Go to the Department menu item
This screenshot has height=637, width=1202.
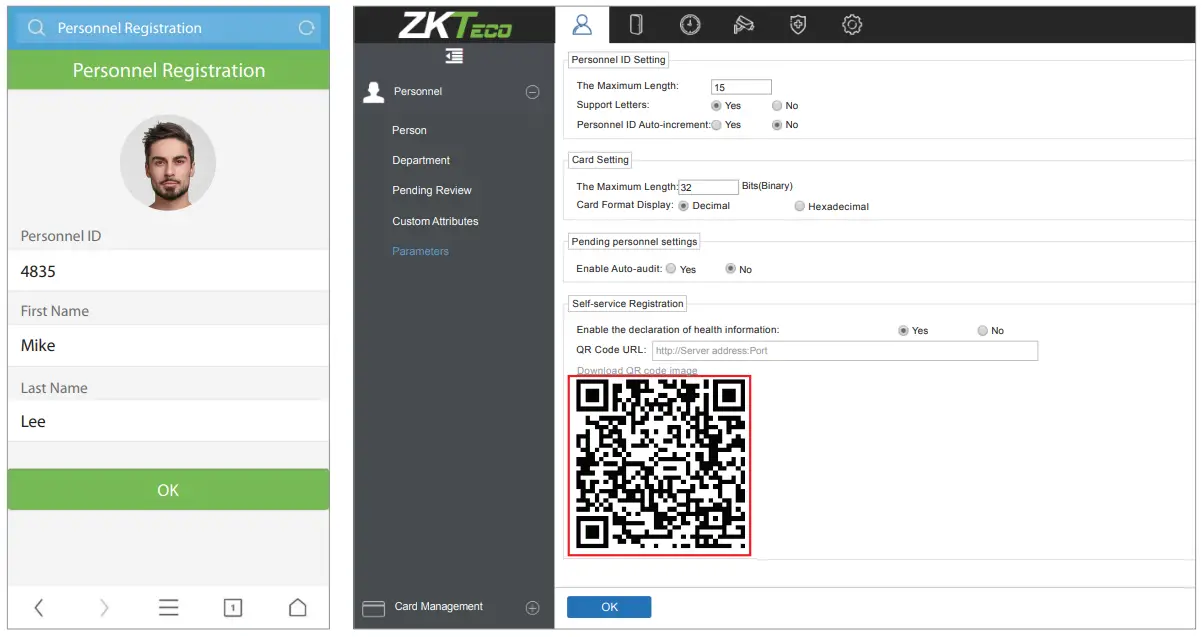tap(420, 160)
